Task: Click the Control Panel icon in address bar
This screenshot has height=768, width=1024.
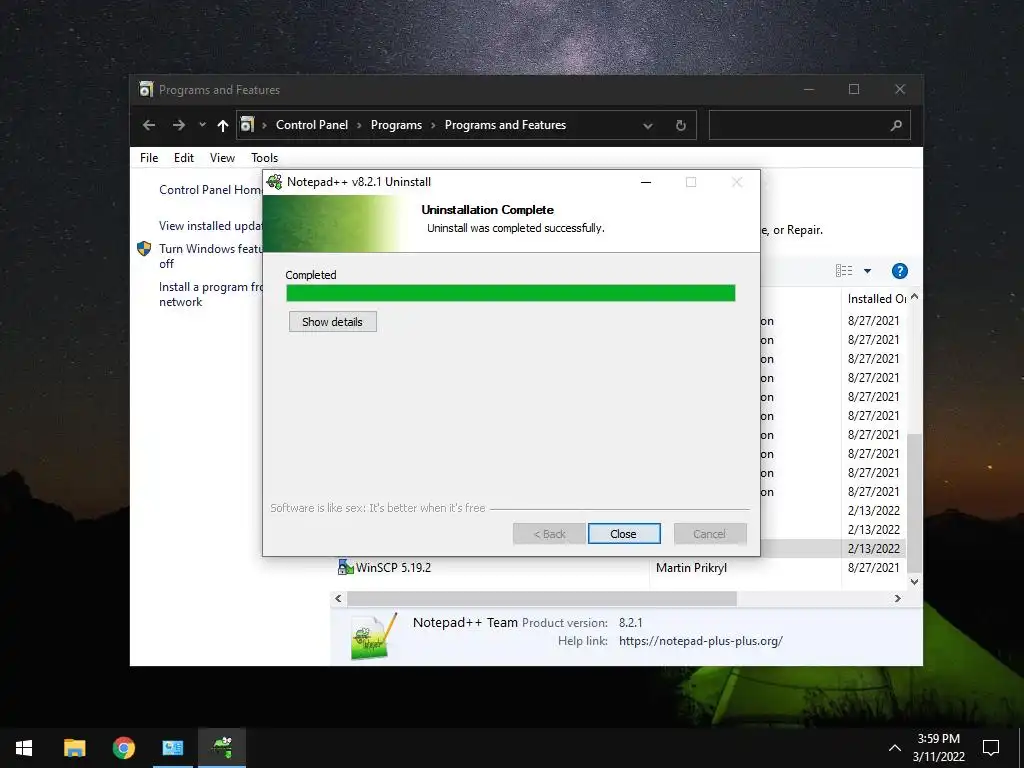Action: pos(247,124)
